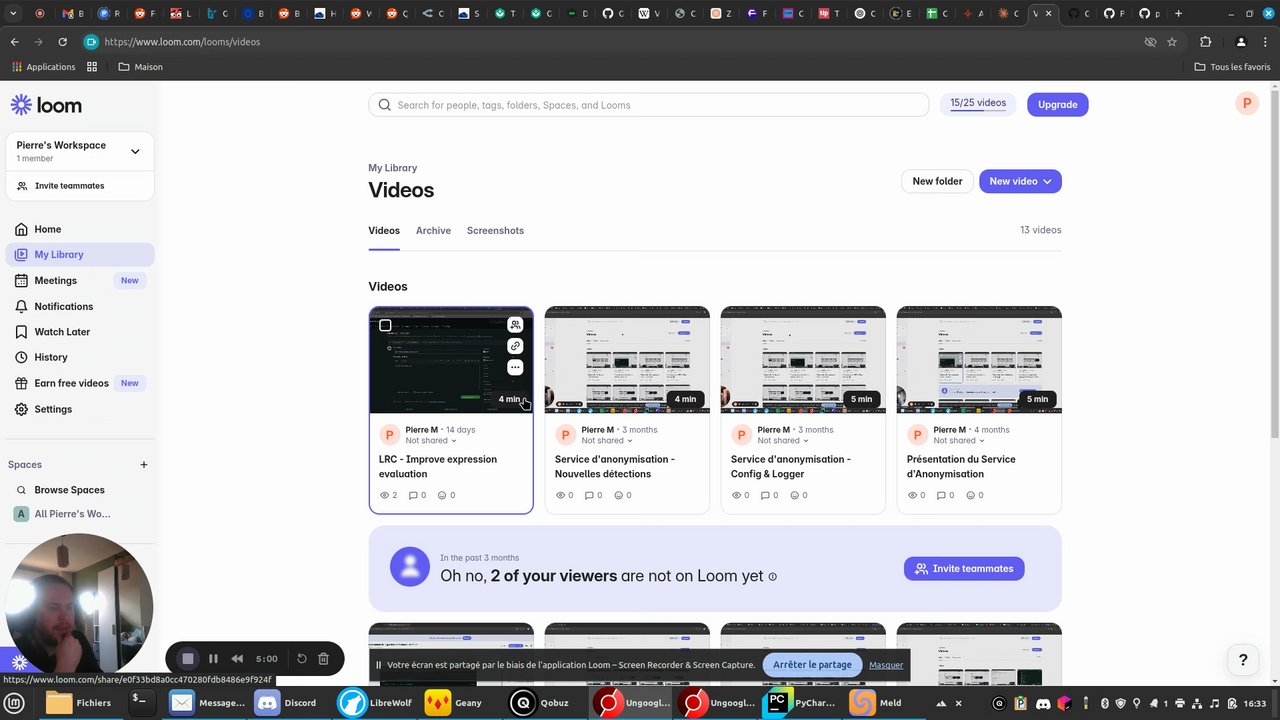Open Discord from the taskbar
Screen dimensions: 1280x720
(286, 703)
